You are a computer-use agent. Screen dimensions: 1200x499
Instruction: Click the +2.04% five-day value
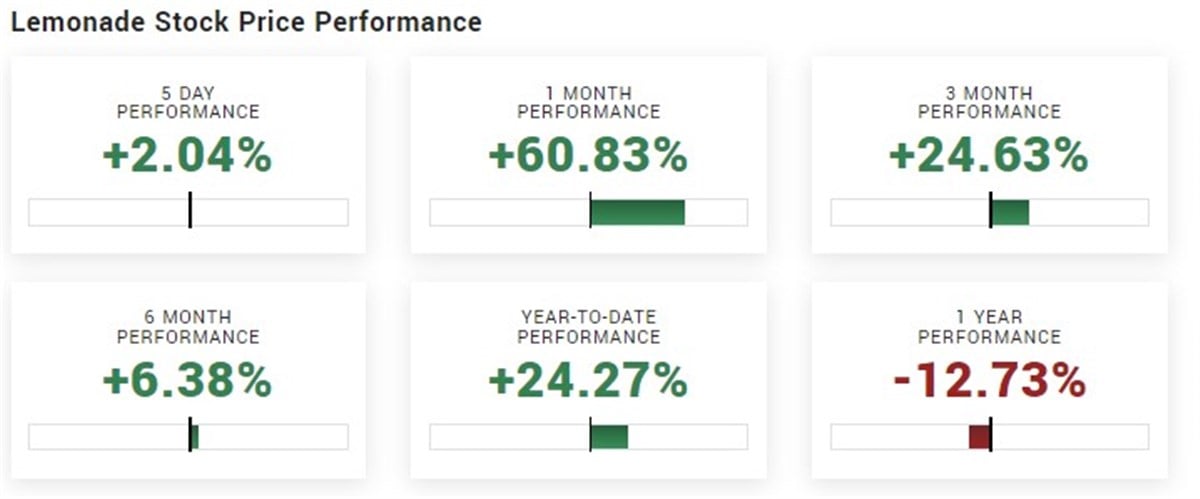pyautogui.click(x=188, y=155)
